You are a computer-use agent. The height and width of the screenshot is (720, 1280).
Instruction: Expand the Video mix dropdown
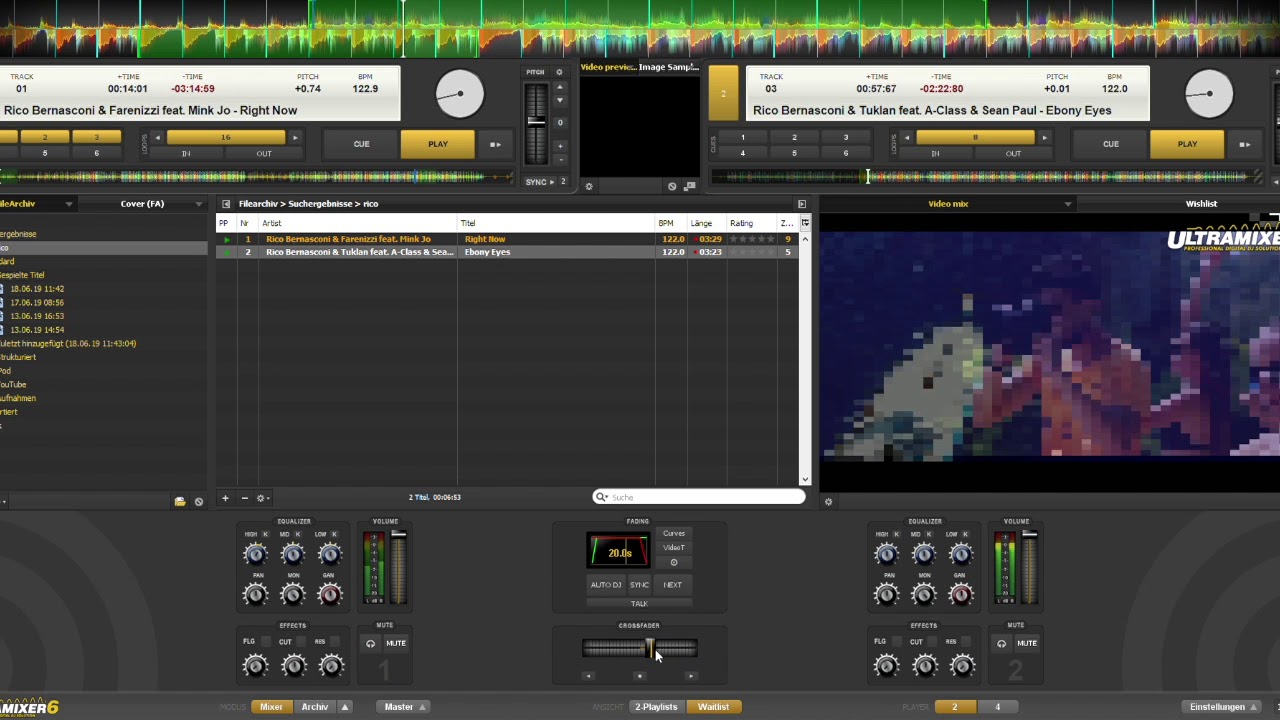tap(1067, 204)
